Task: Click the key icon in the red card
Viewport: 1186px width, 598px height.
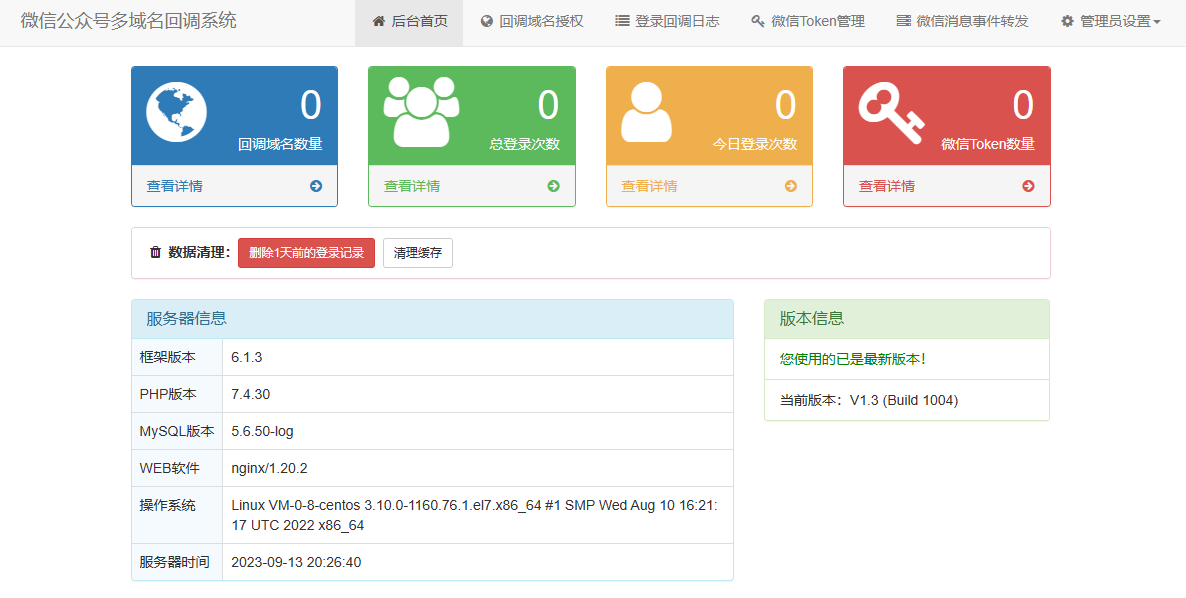Action: [x=890, y=113]
